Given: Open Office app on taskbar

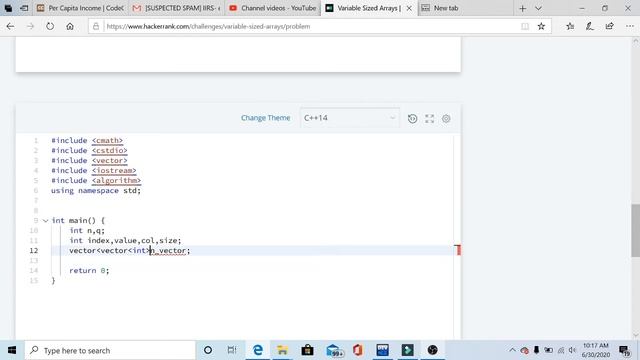Looking at the screenshot, I should [x=358, y=350].
